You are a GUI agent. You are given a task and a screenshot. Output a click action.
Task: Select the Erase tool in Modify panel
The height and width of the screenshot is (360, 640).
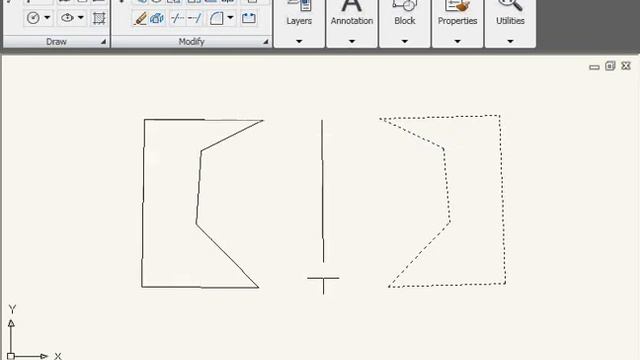coord(140,18)
